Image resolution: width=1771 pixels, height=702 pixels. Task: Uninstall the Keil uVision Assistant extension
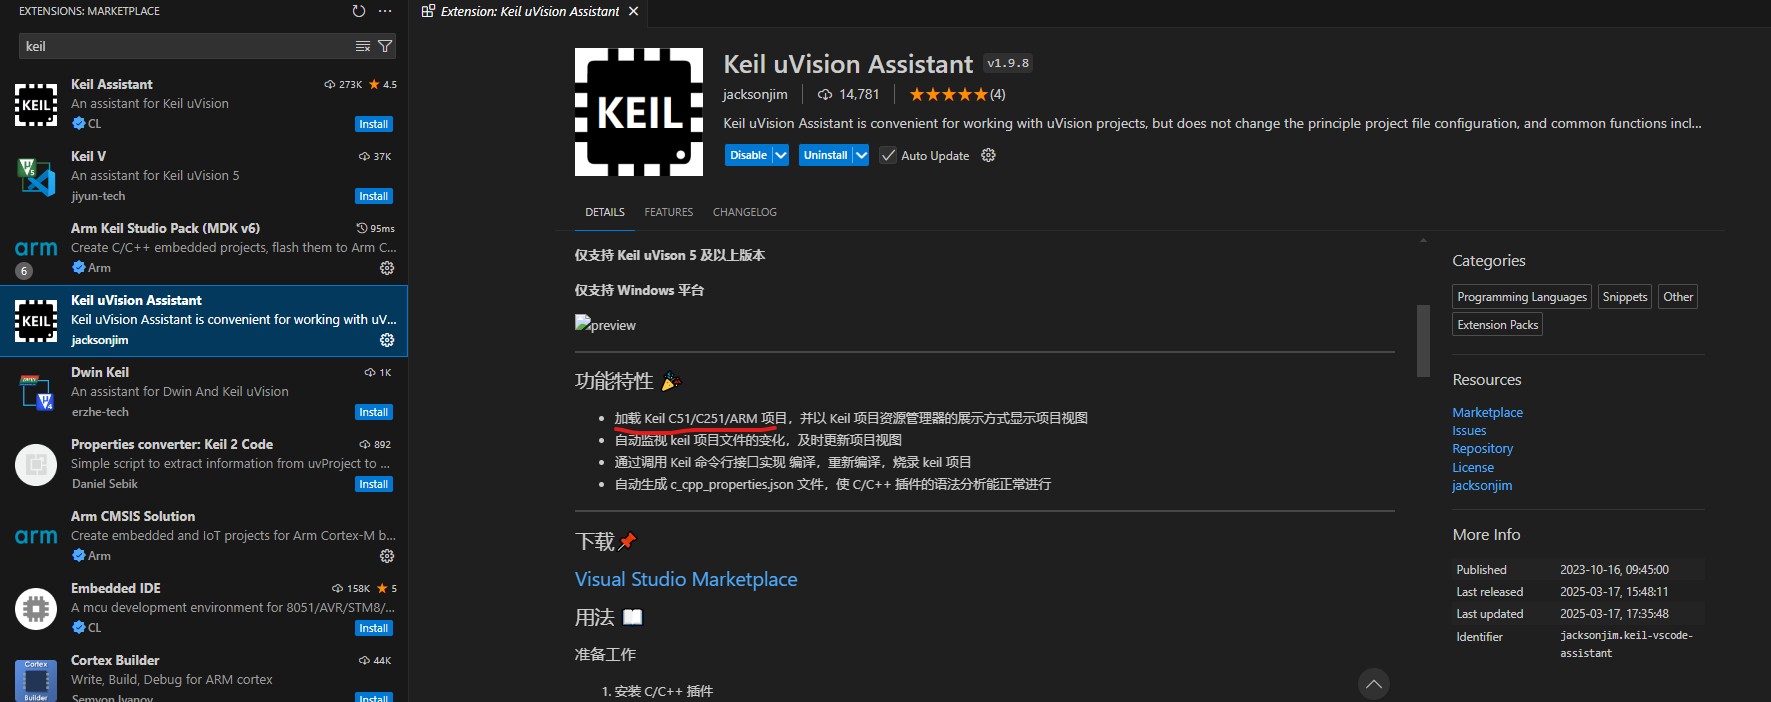tap(825, 155)
